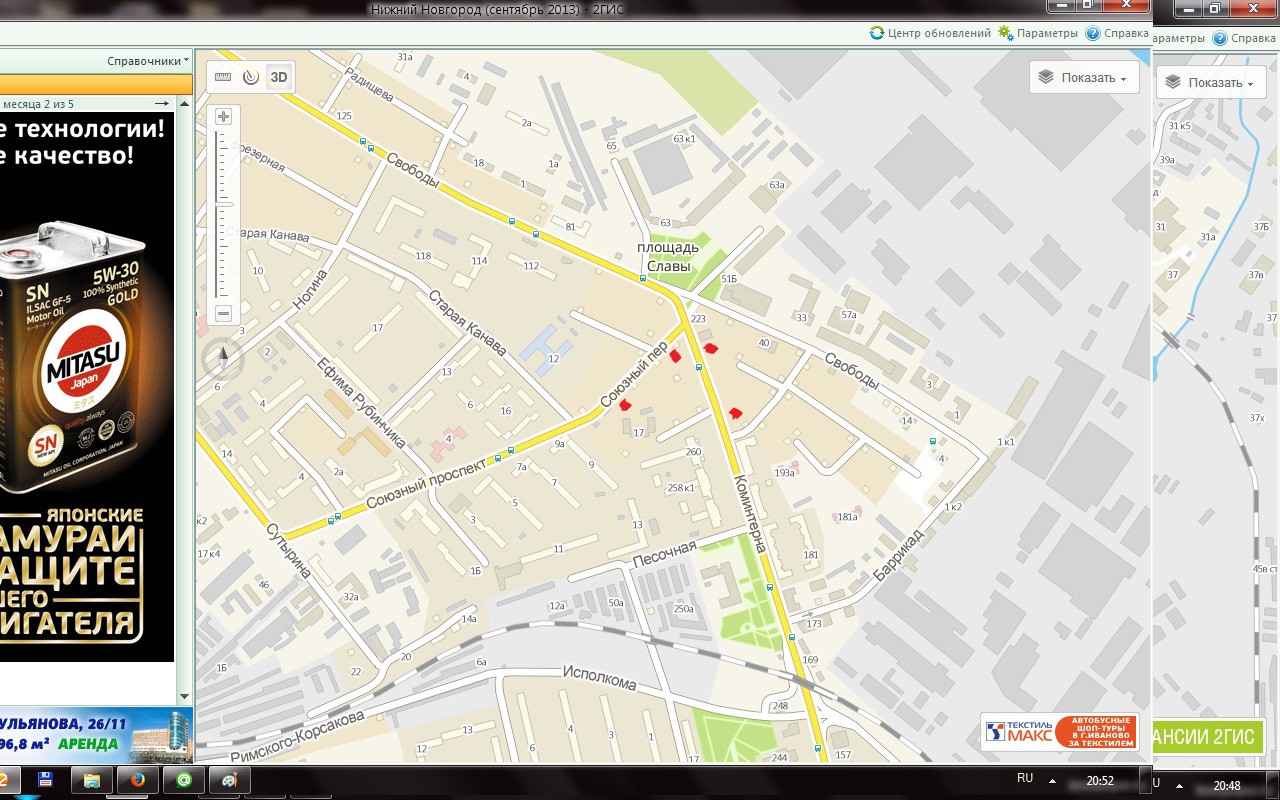The width and height of the screenshot is (1280, 800).
Task: Open the Ульянова 26/11 rental banner
Action: (x=88, y=735)
